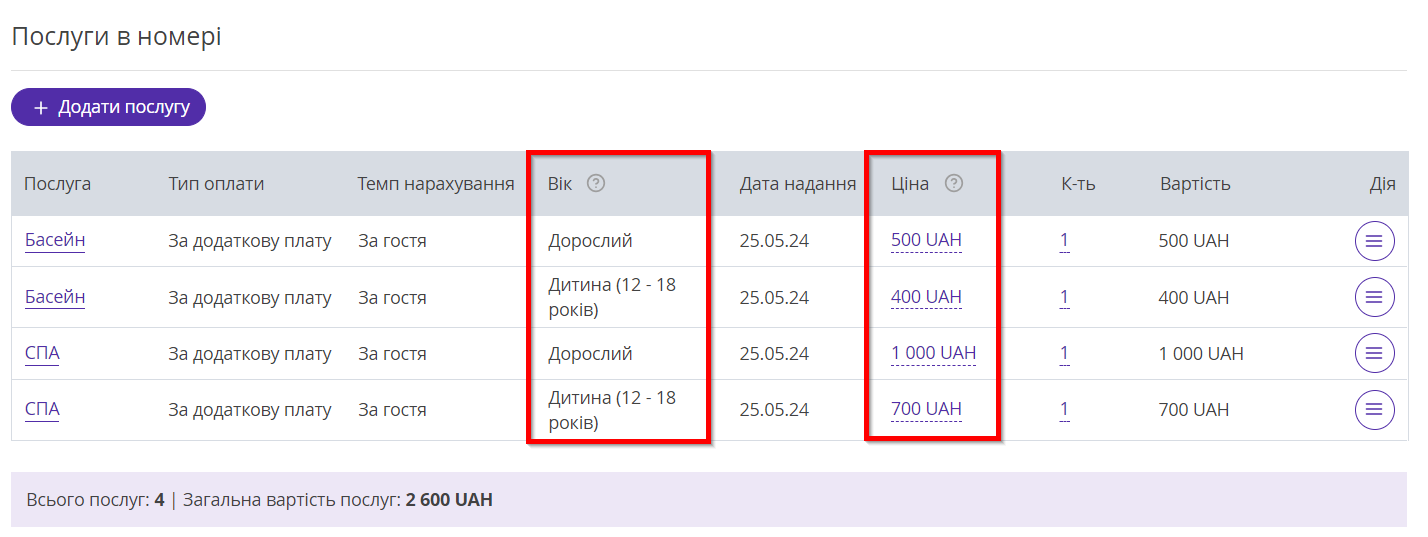Click the Вартість column header

point(1195,184)
